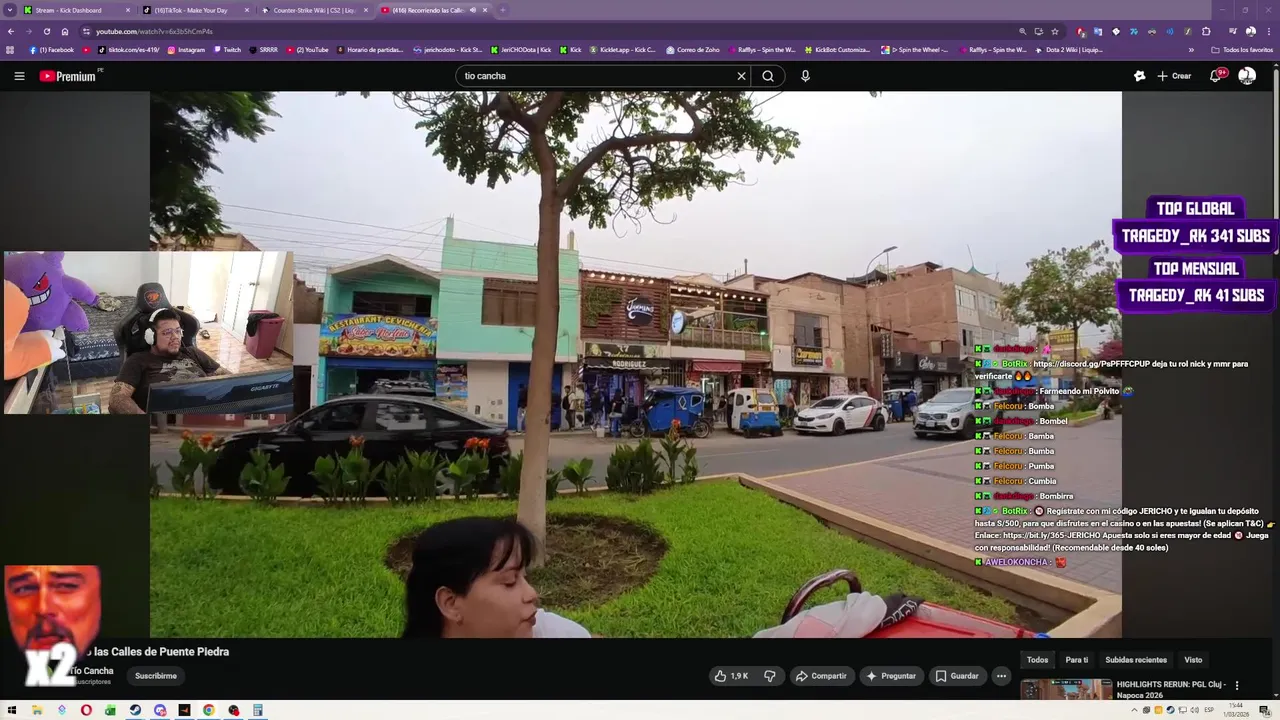Open File Explorer from the taskbar
The height and width of the screenshot is (720, 1280).
point(37,710)
